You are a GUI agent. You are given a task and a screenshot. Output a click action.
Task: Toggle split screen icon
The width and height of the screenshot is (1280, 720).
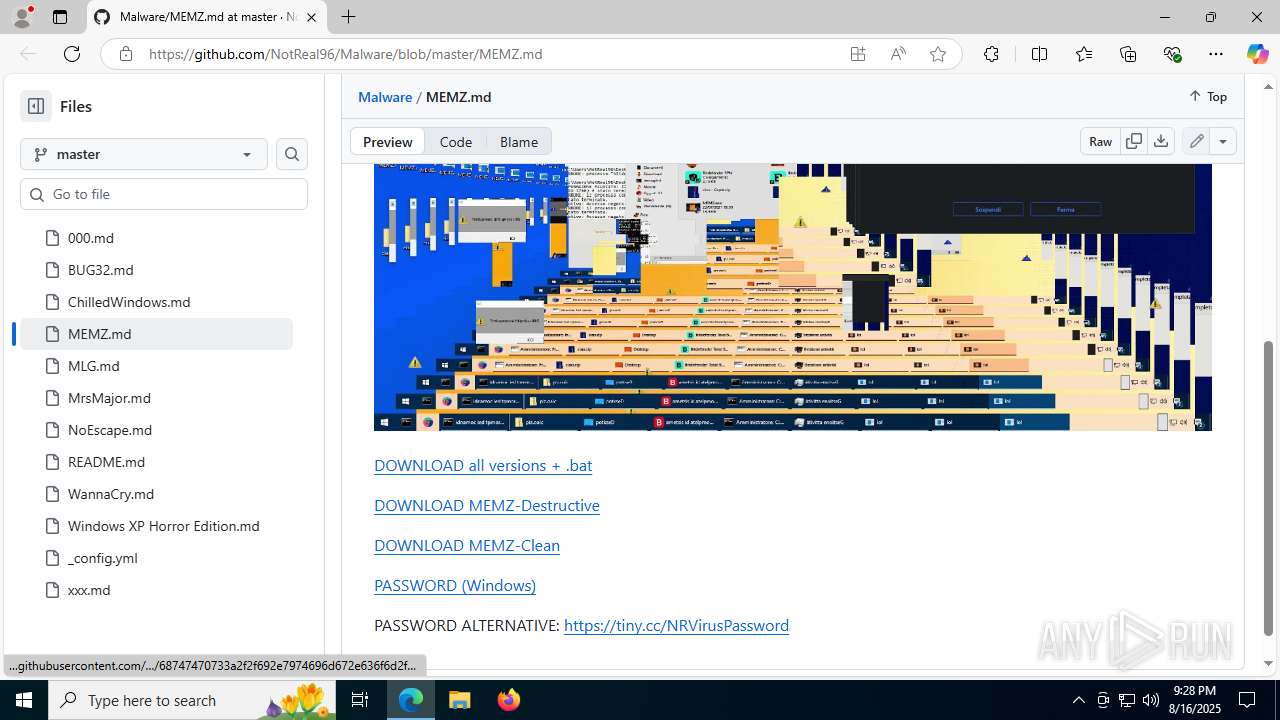point(1039,54)
